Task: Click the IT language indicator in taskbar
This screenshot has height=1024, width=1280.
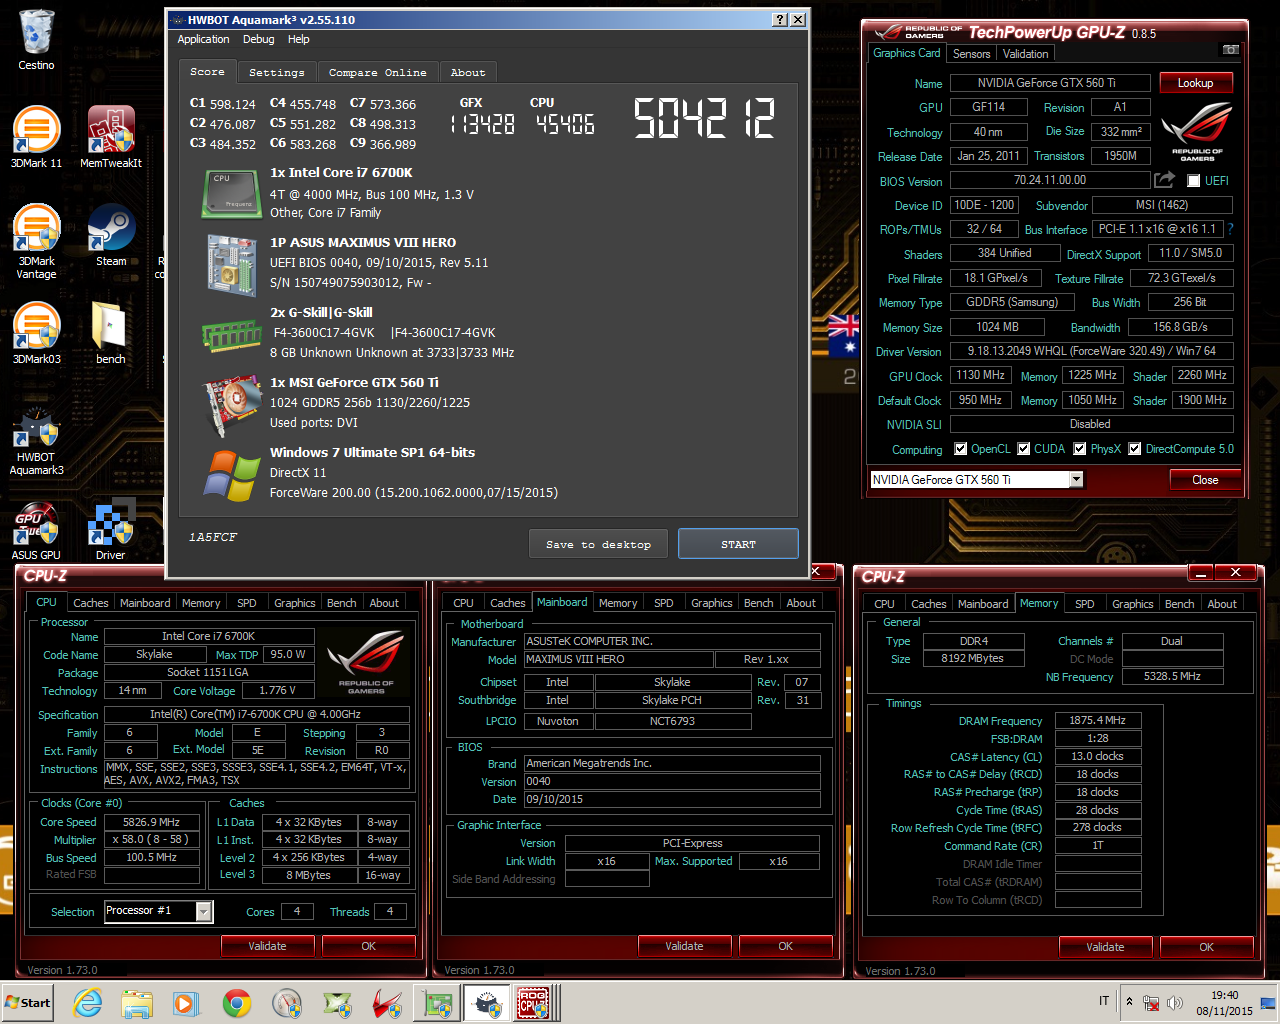Action: tap(1104, 1001)
